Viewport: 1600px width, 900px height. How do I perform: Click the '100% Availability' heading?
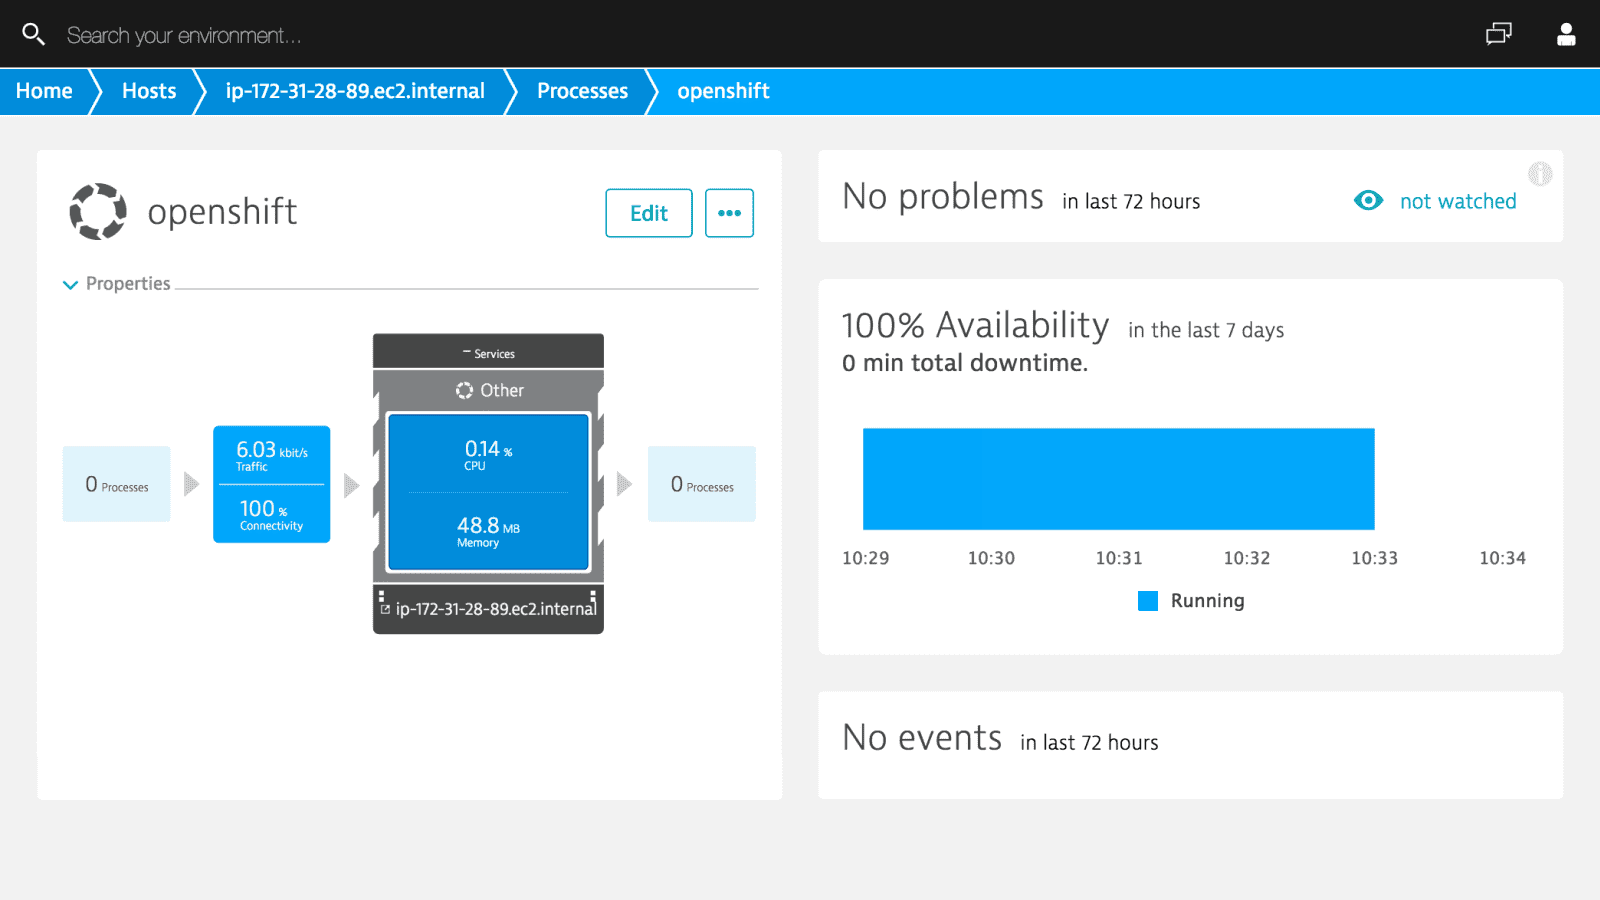click(976, 326)
